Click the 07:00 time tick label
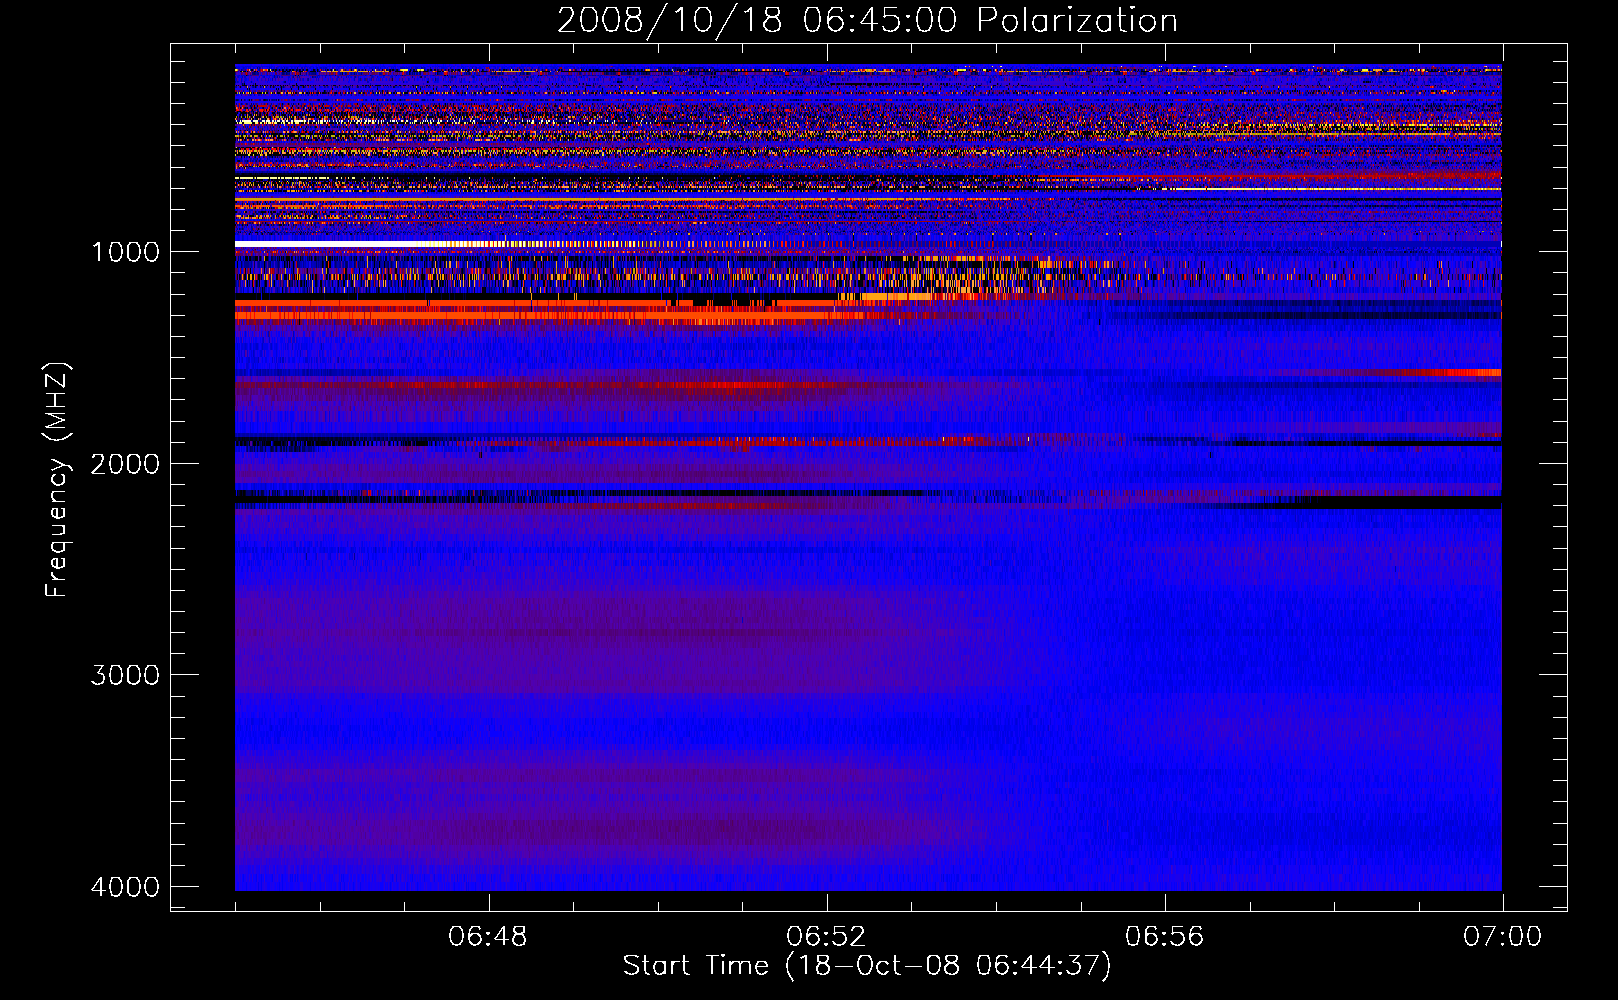Screen dimensions: 1618x1000 click(x=1502, y=937)
